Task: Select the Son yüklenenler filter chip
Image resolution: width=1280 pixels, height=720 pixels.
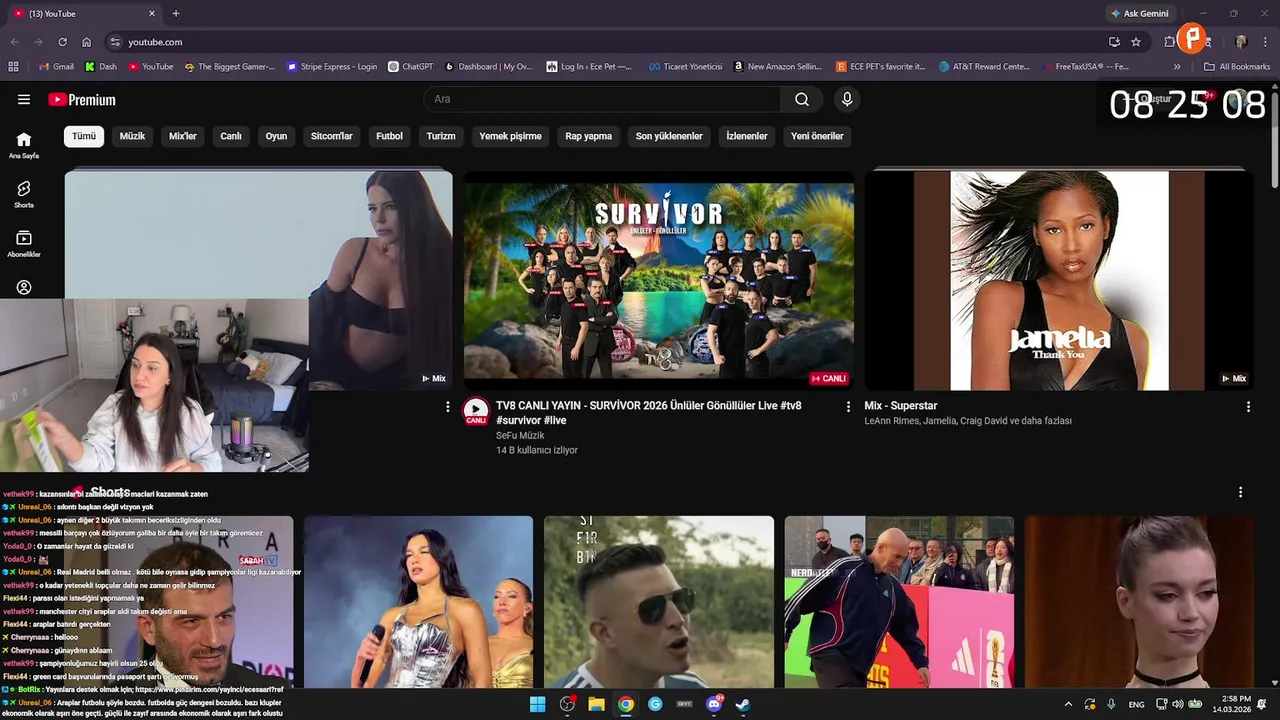Action: coord(669,136)
